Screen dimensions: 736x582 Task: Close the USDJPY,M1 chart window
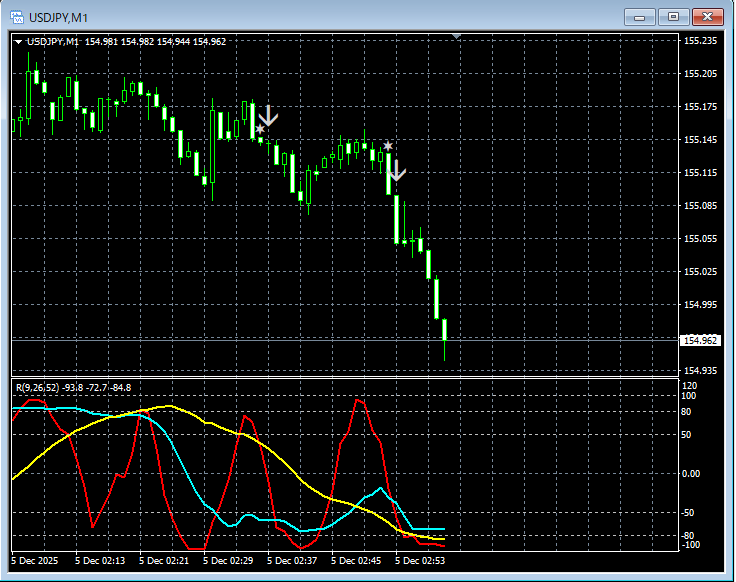(707, 16)
